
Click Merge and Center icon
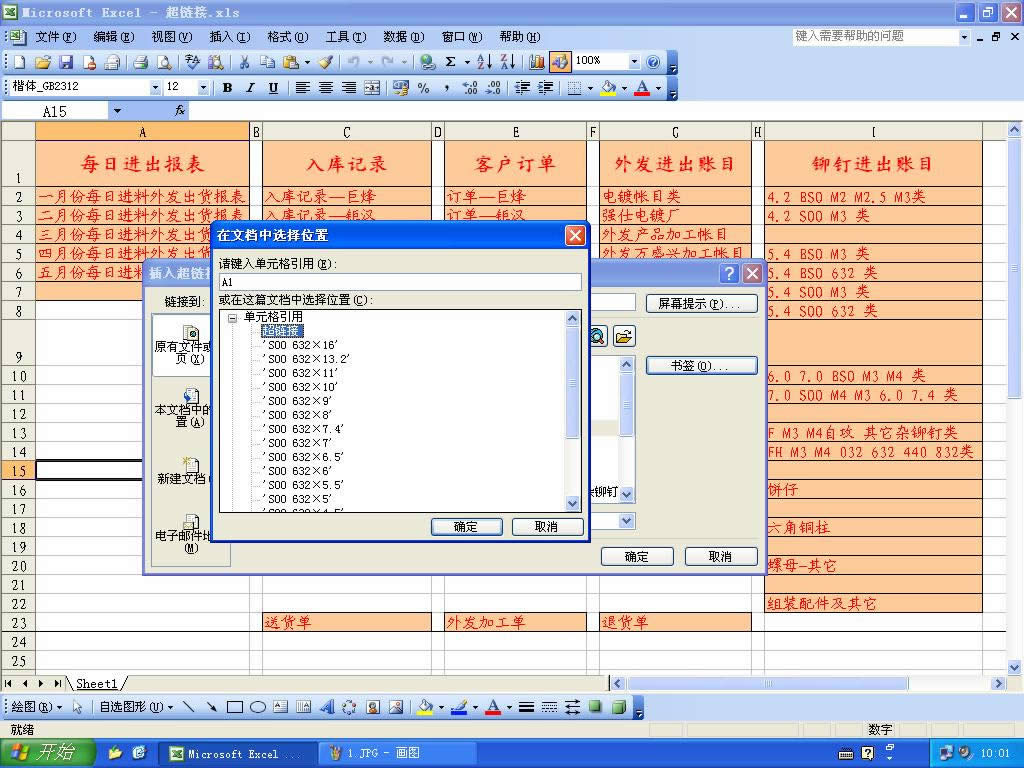tap(372, 88)
